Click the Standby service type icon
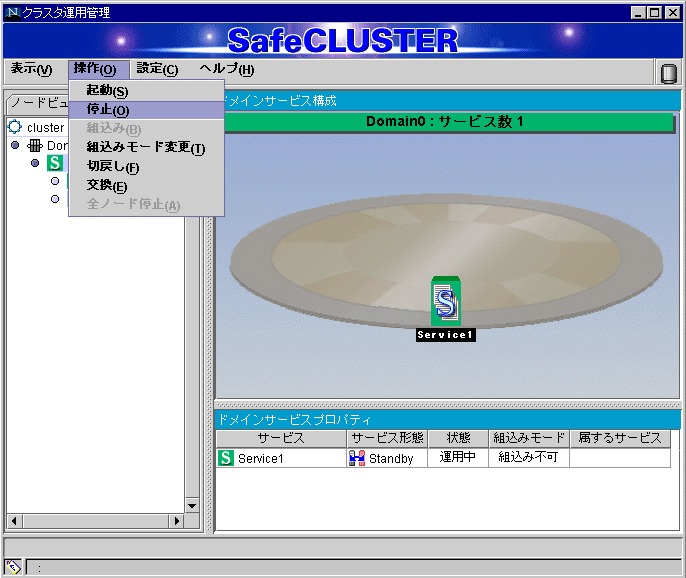 [x=357, y=458]
